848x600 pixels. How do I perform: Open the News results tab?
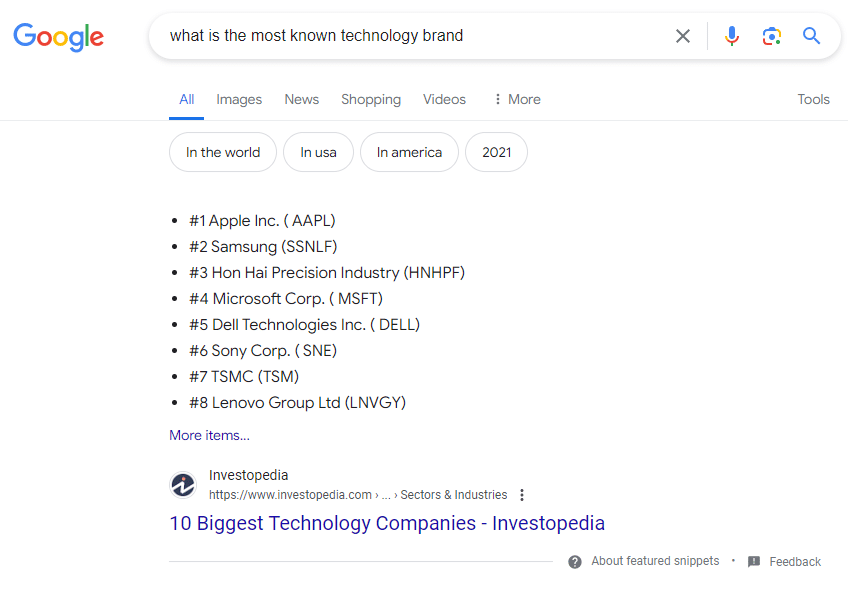coord(301,99)
